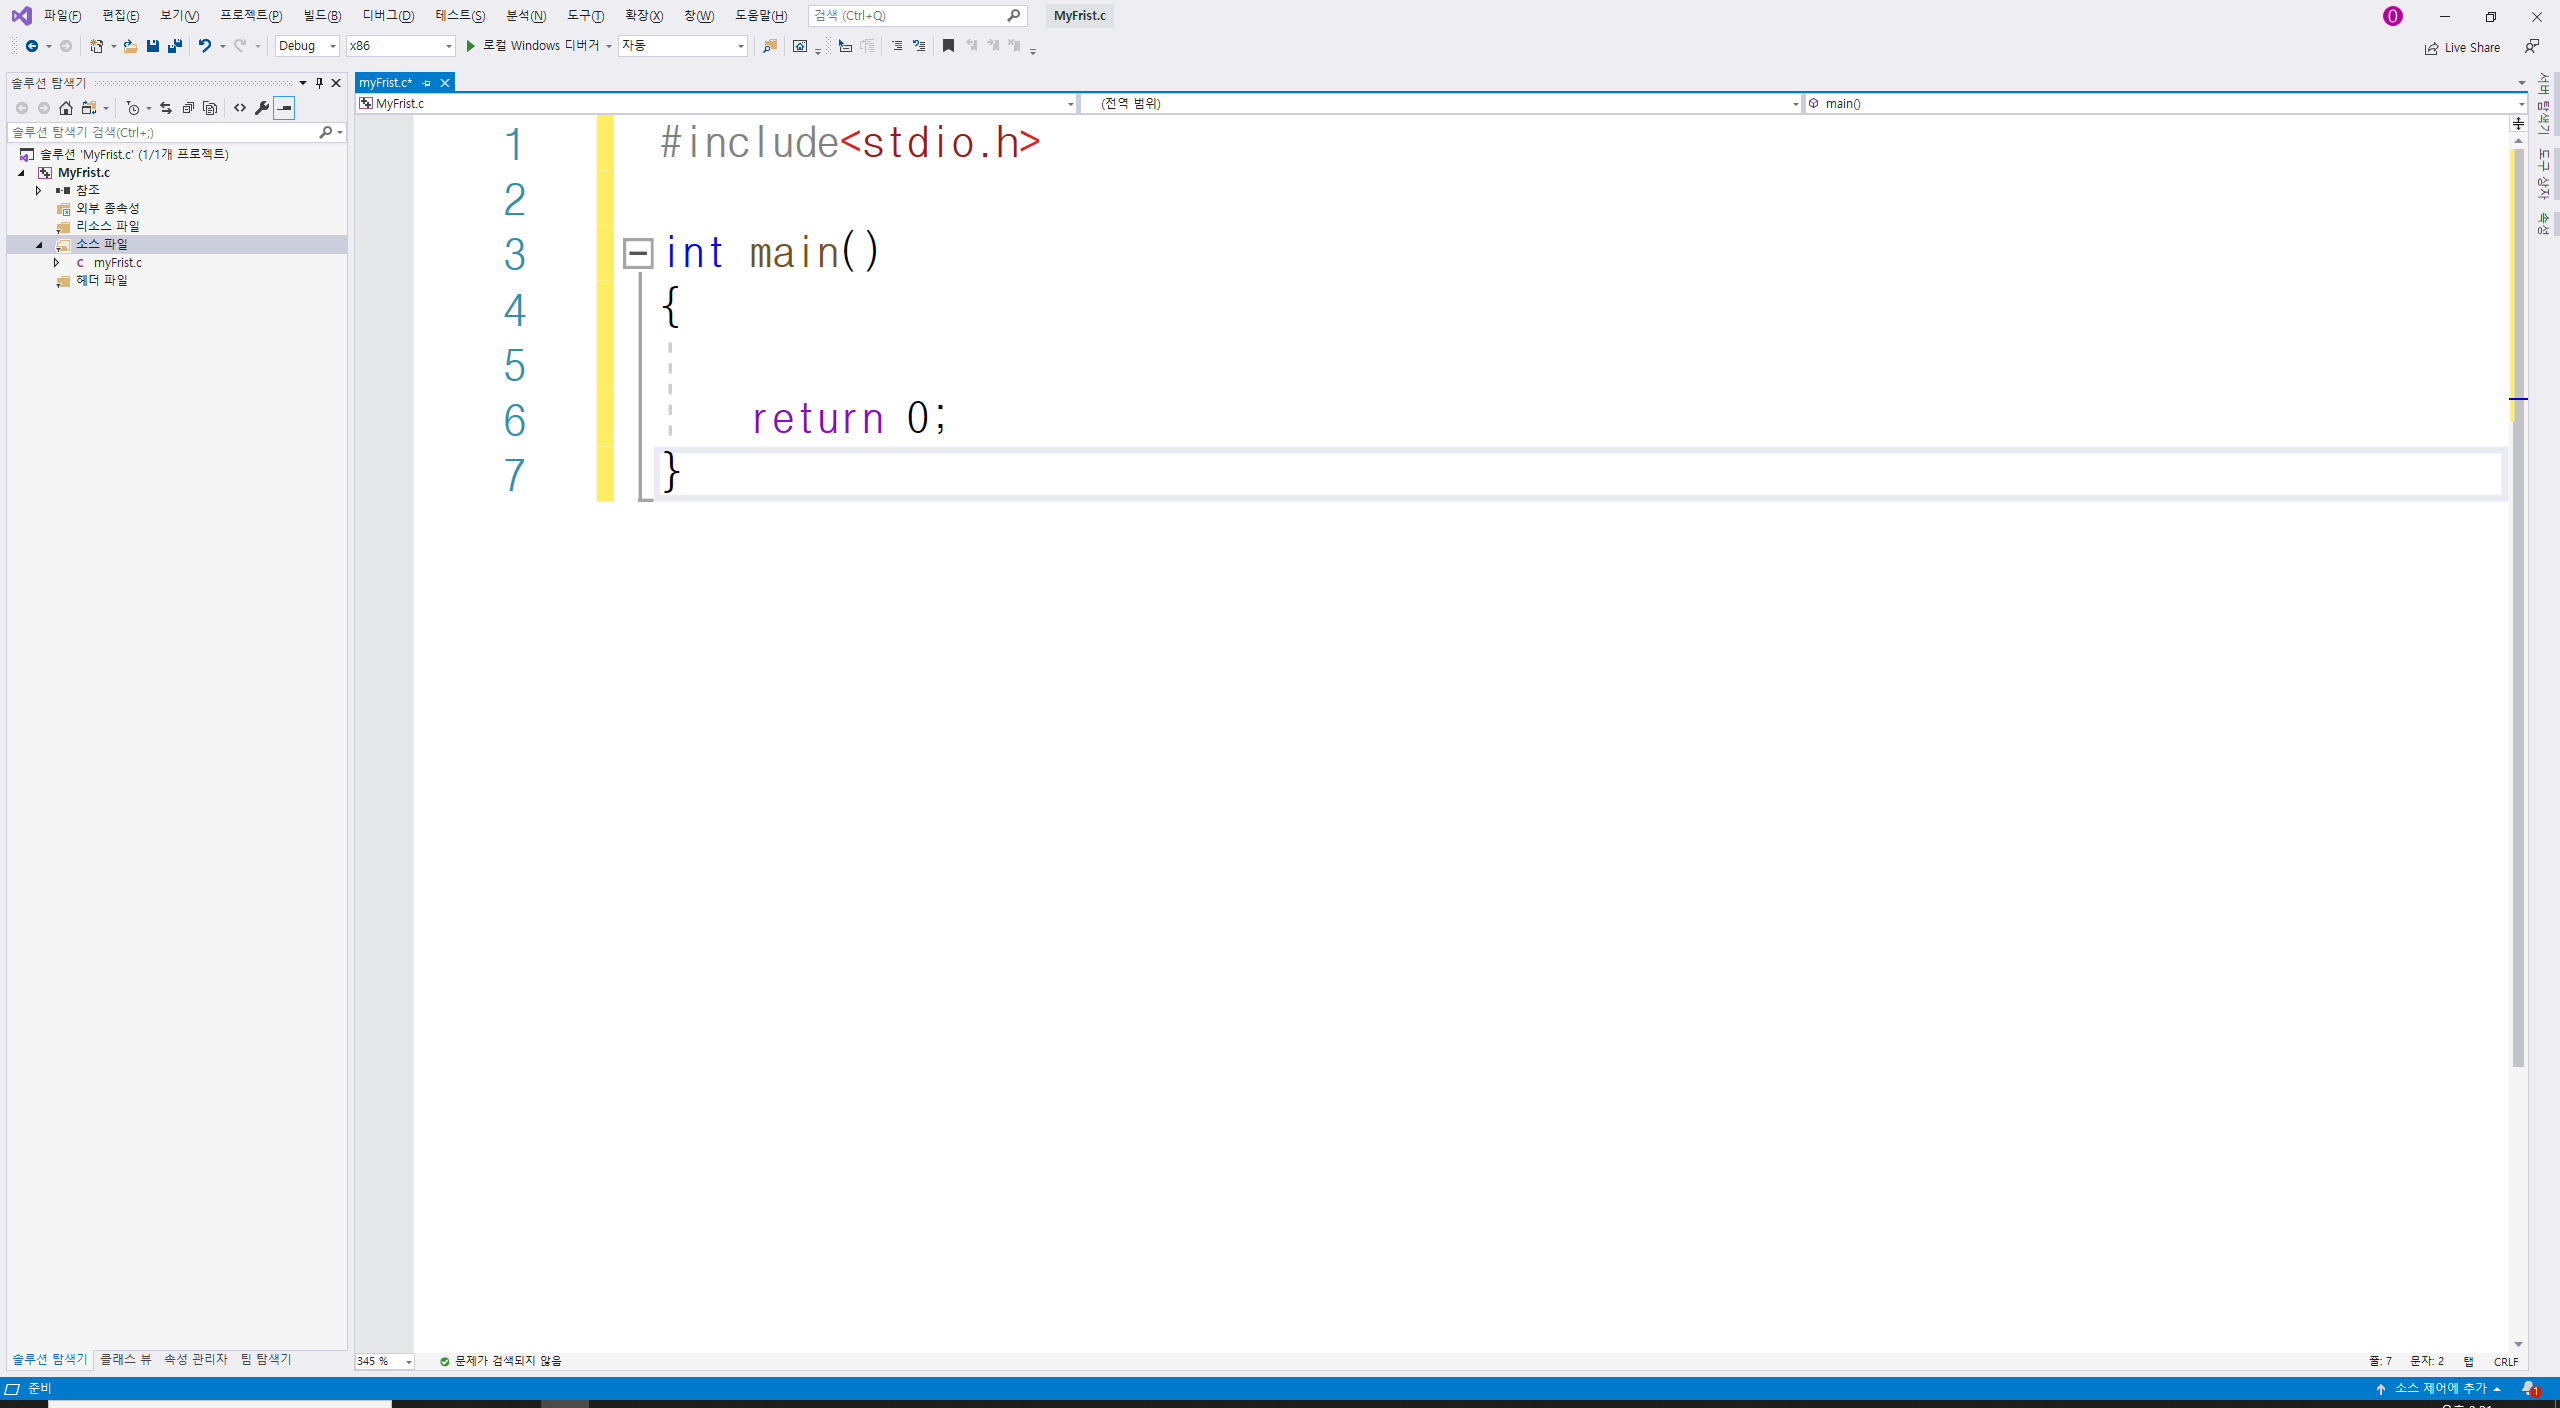Click Collapse All icon in Solution Explorer
The height and width of the screenshot is (1408, 2560).
(x=188, y=108)
